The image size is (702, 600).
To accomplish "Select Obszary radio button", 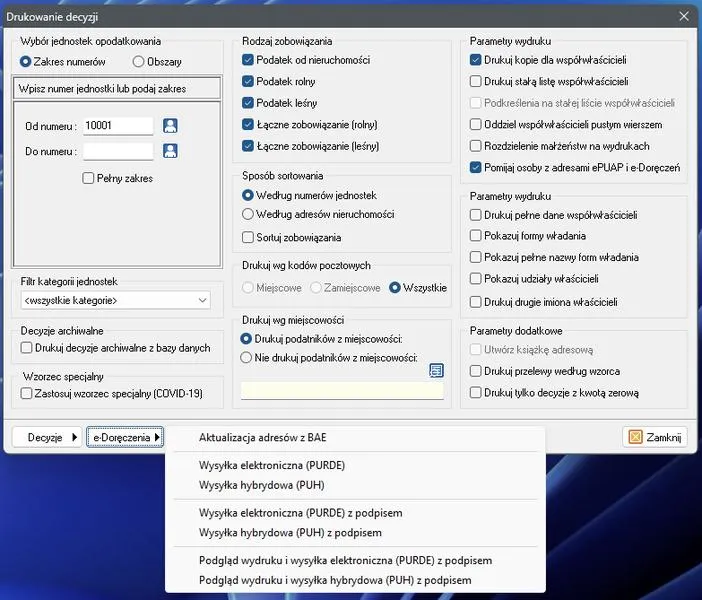I will 139,62.
